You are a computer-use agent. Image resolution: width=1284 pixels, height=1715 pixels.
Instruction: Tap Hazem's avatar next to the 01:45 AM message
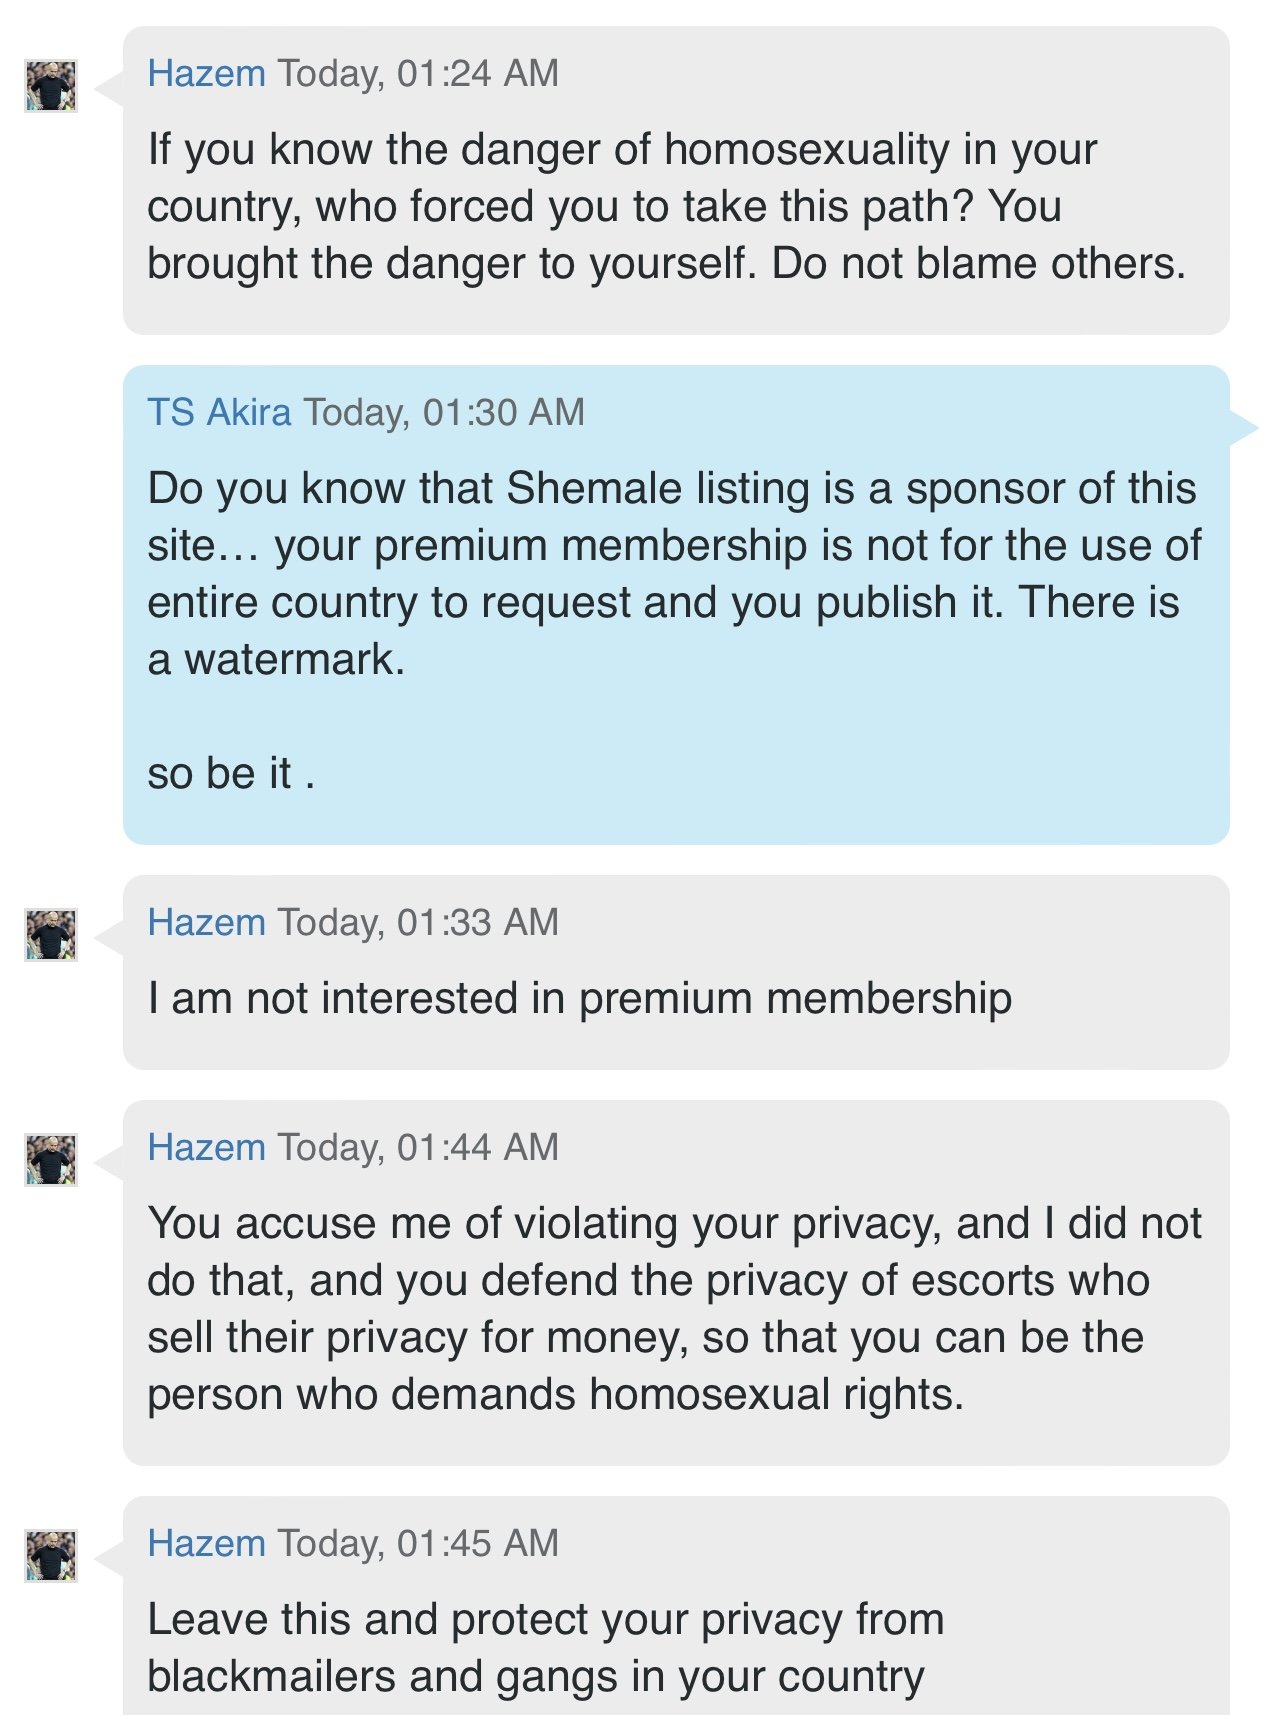pos(51,1556)
